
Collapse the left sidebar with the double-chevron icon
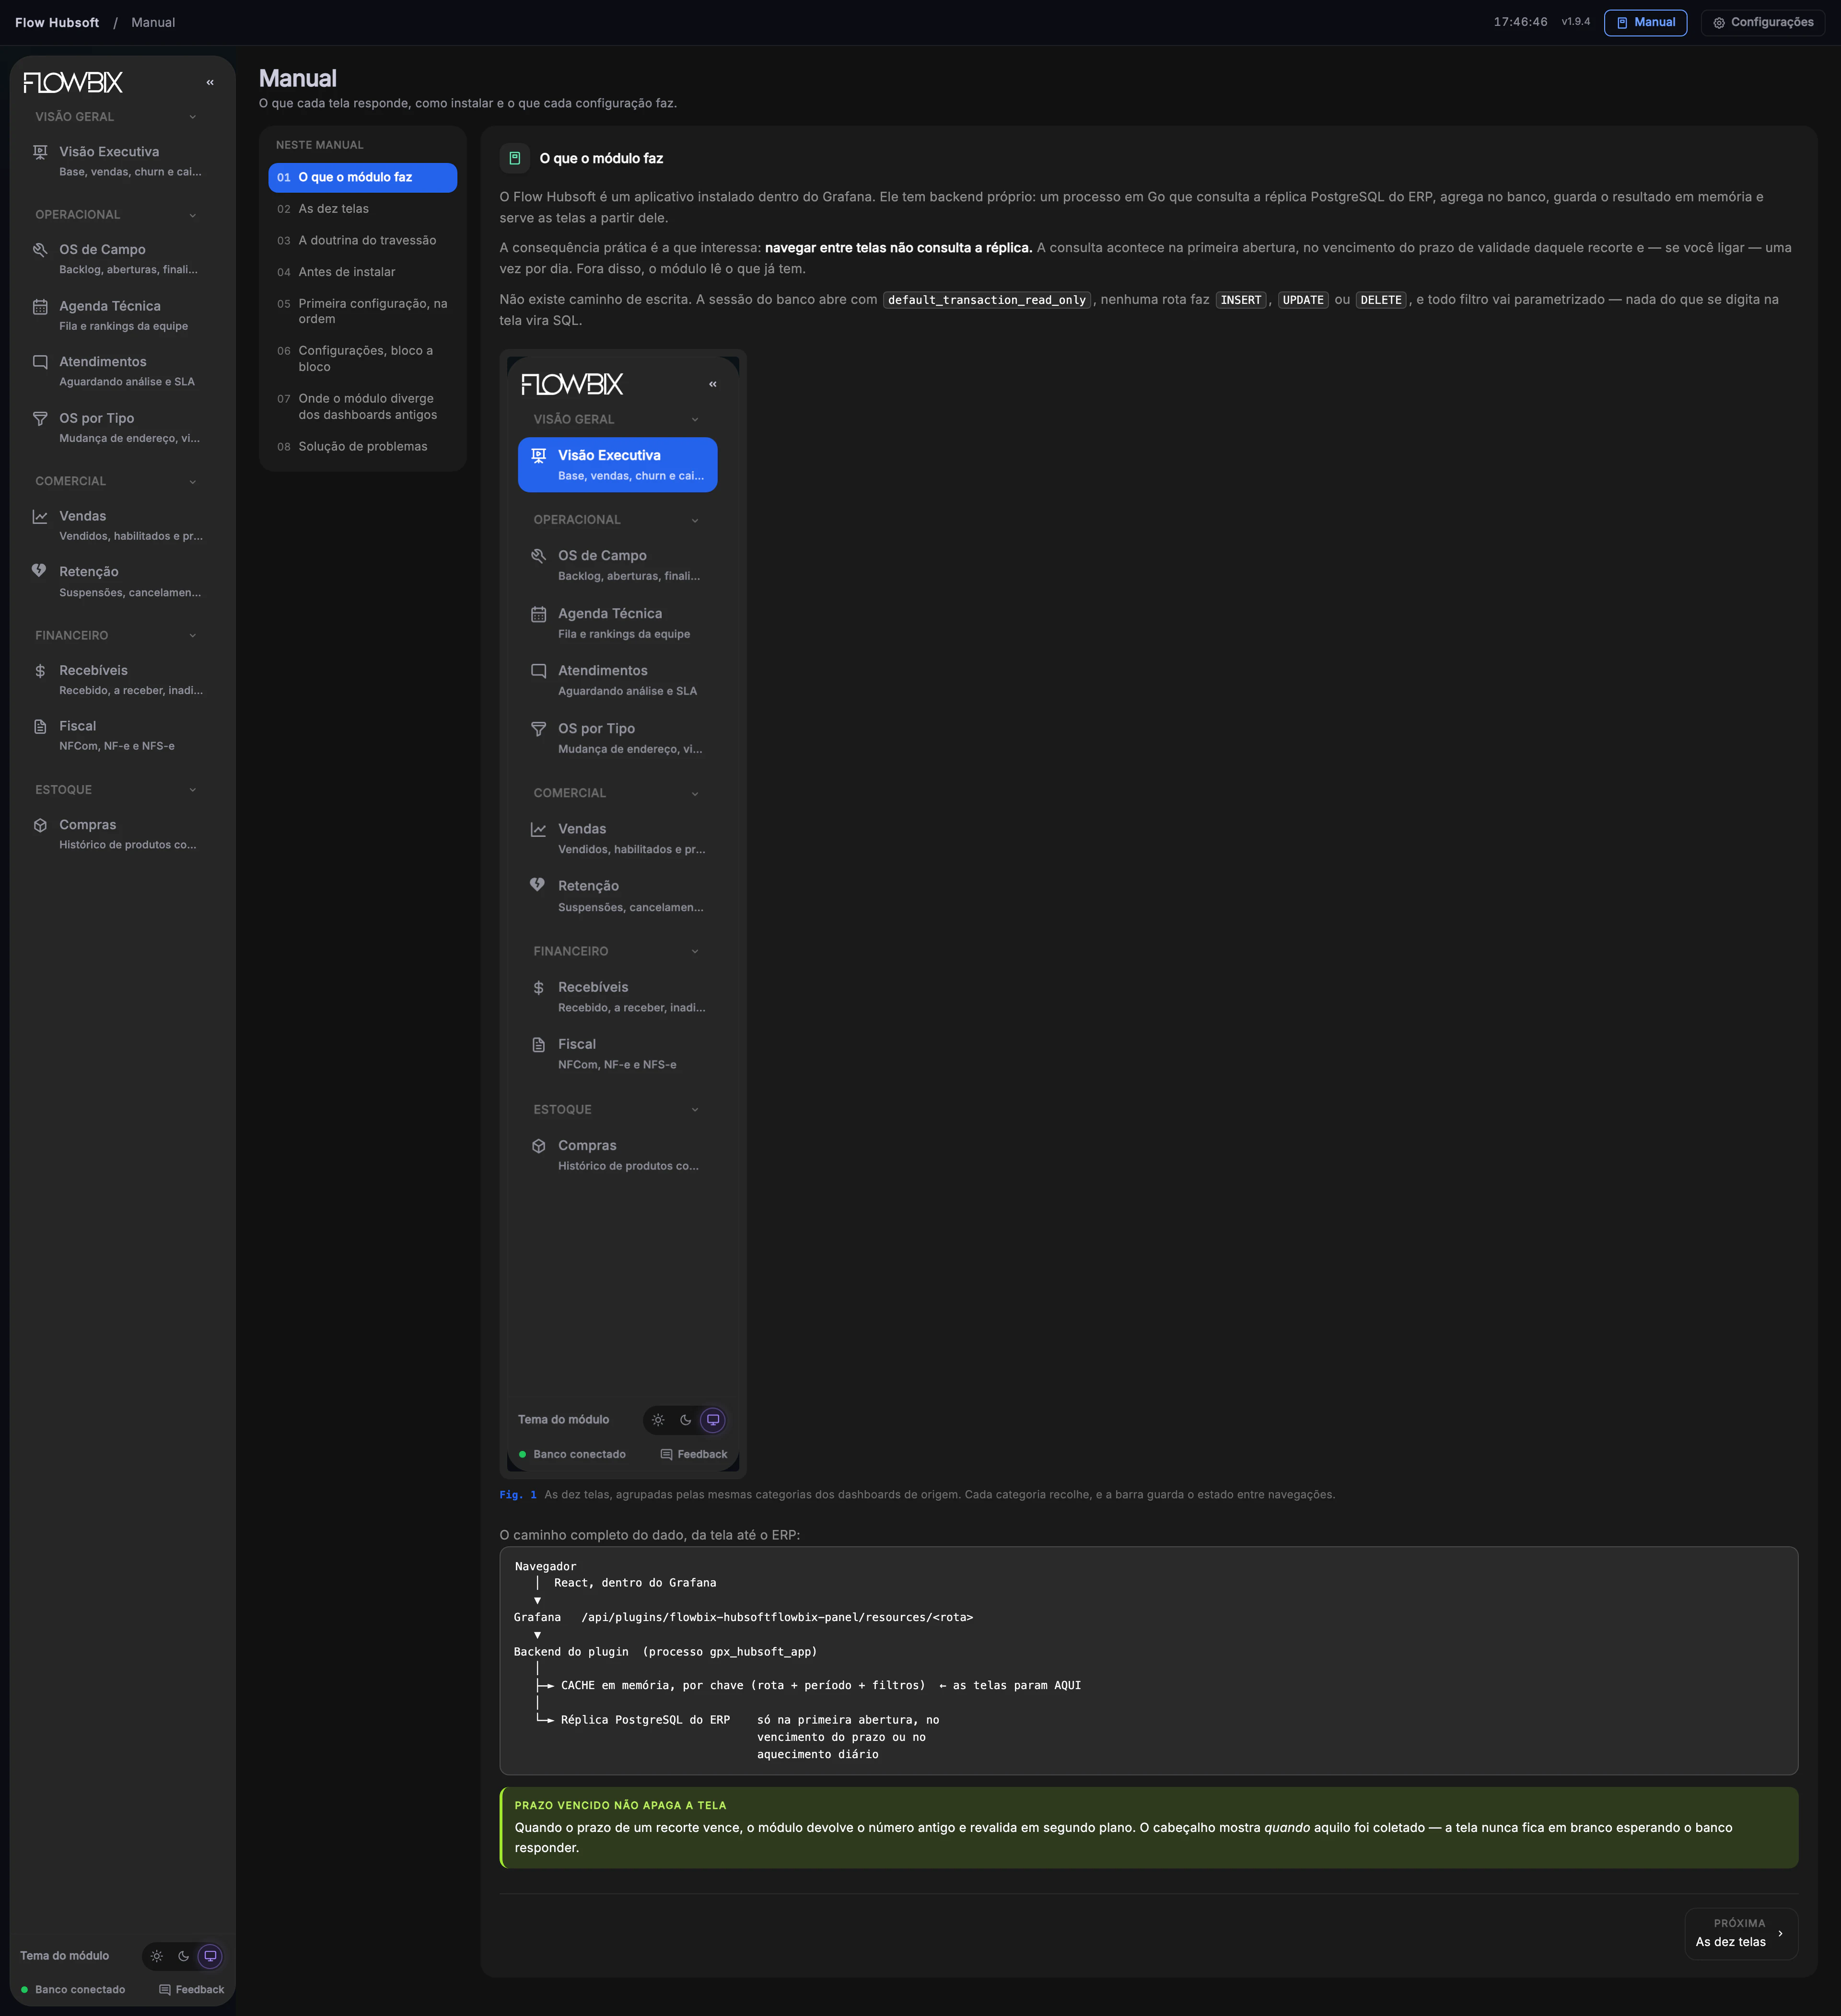point(210,83)
